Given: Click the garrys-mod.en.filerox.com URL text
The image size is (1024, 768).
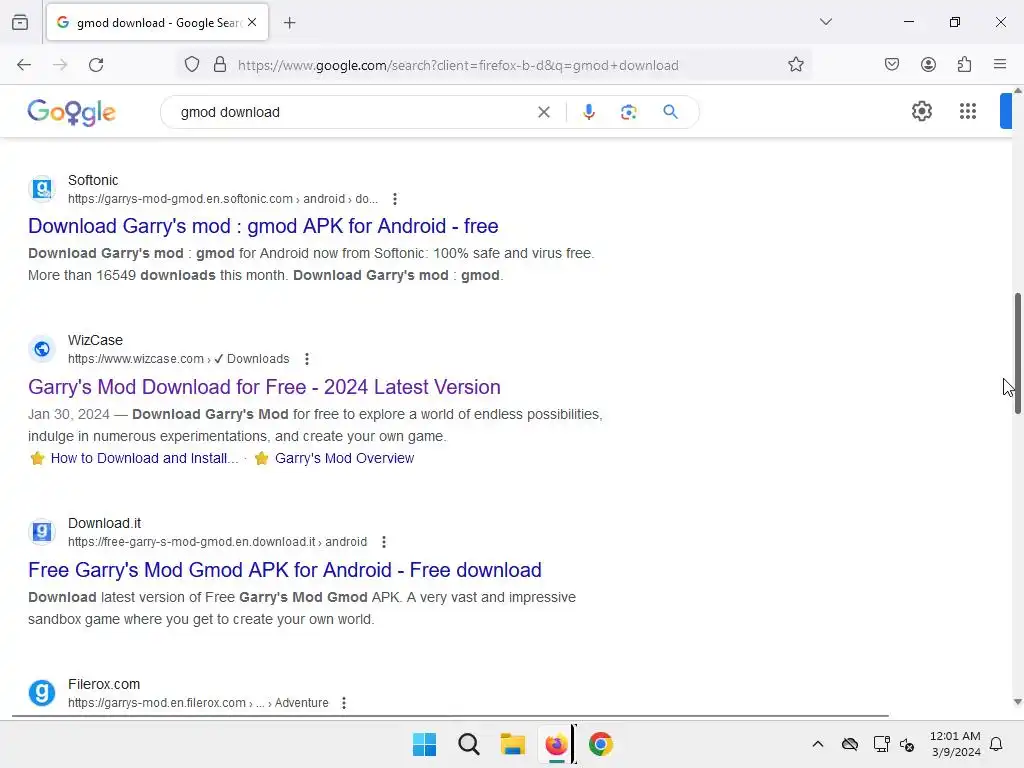Looking at the screenshot, I should pos(198,703).
